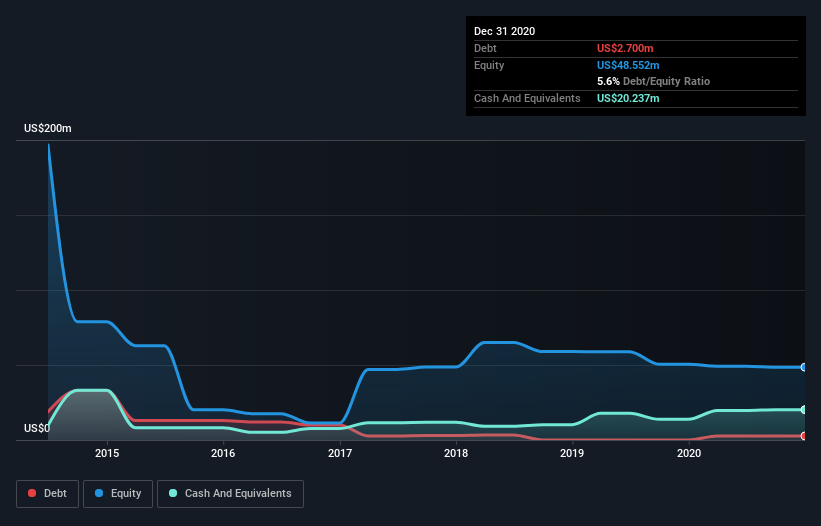Click the 2015 x-axis label

(x=107, y=453)
